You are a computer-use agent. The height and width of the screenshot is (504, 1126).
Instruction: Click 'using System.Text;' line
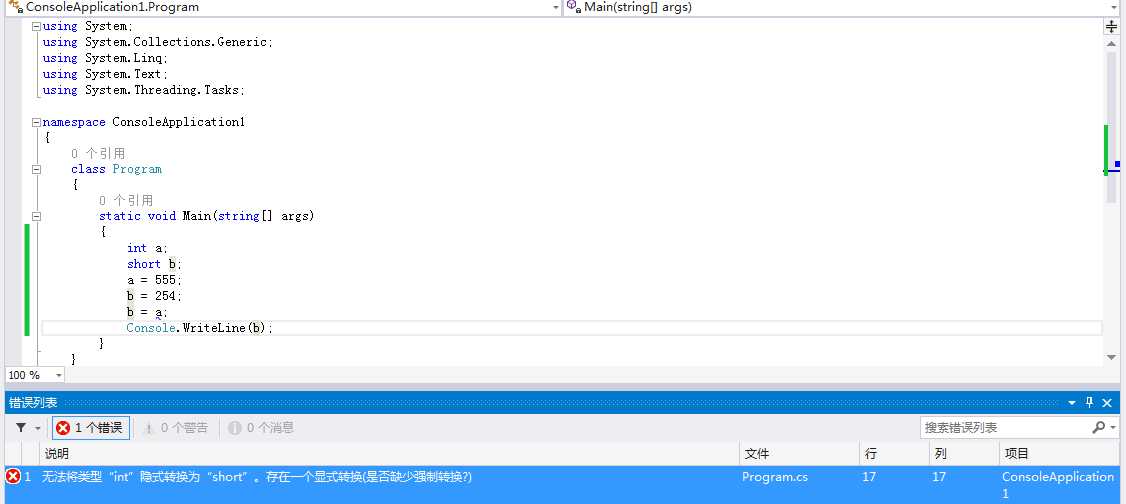(x=105, y=74)
